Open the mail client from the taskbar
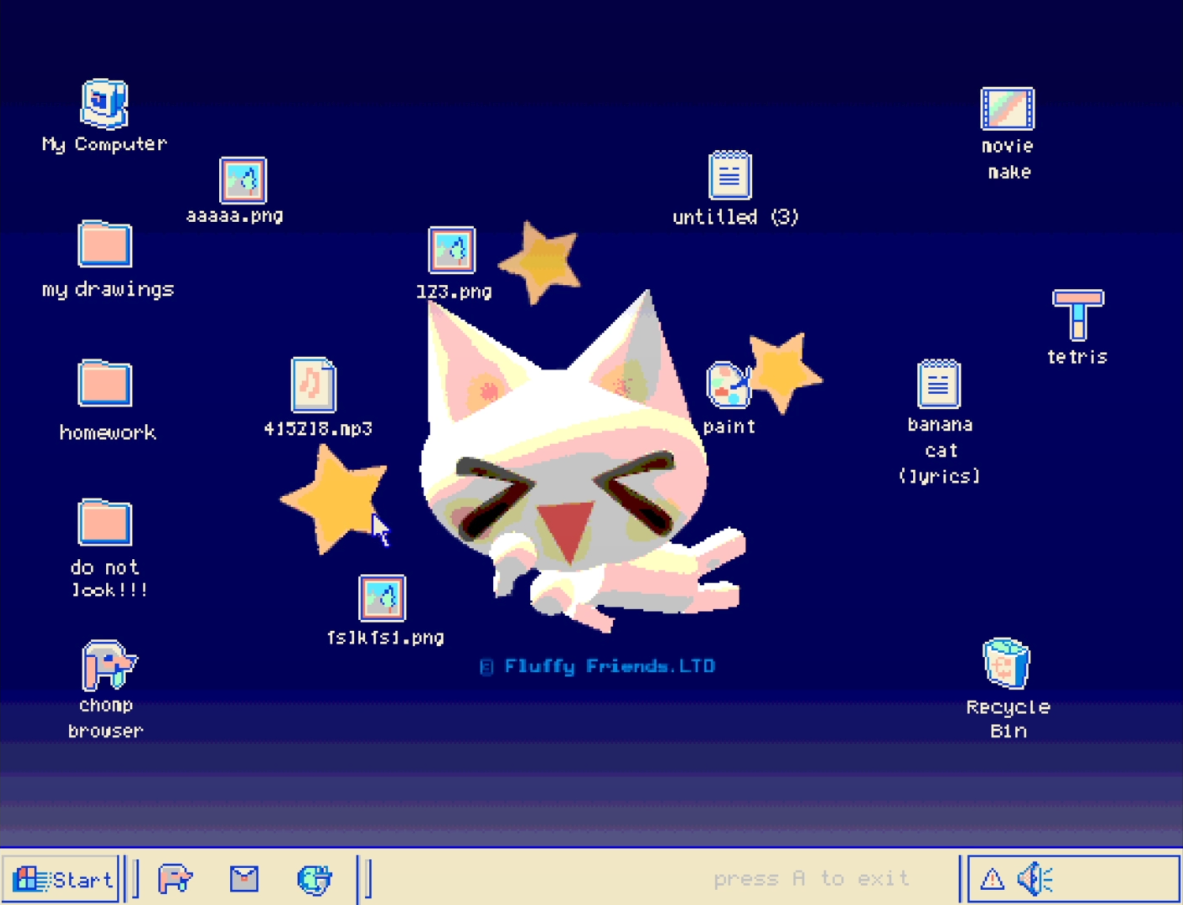This screenshot has height=905, width=1183. pyautogui.click(x=243, y=879)
